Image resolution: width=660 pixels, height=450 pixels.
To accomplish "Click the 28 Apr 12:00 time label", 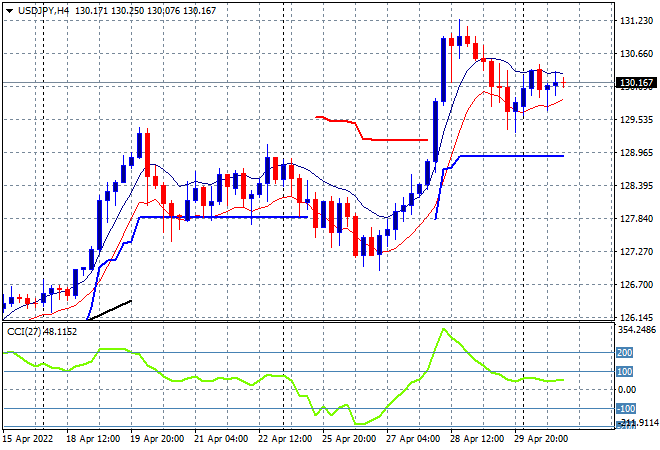I will pos(477,439).
